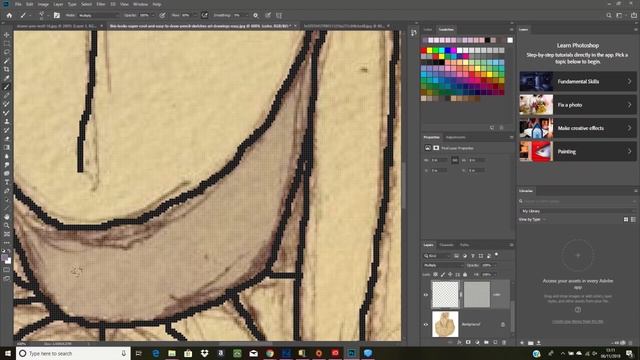Open the Image menu
This screenshot has height=360, width=640.
[x=43, y=4]
